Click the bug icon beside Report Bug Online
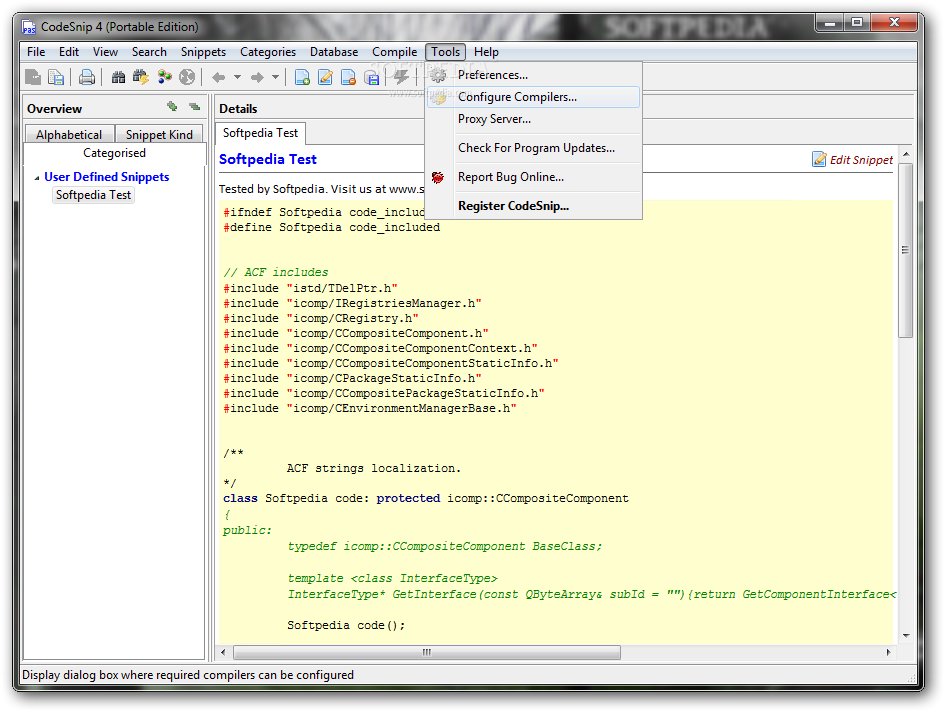The image size is (945, 712). (438, 177)
